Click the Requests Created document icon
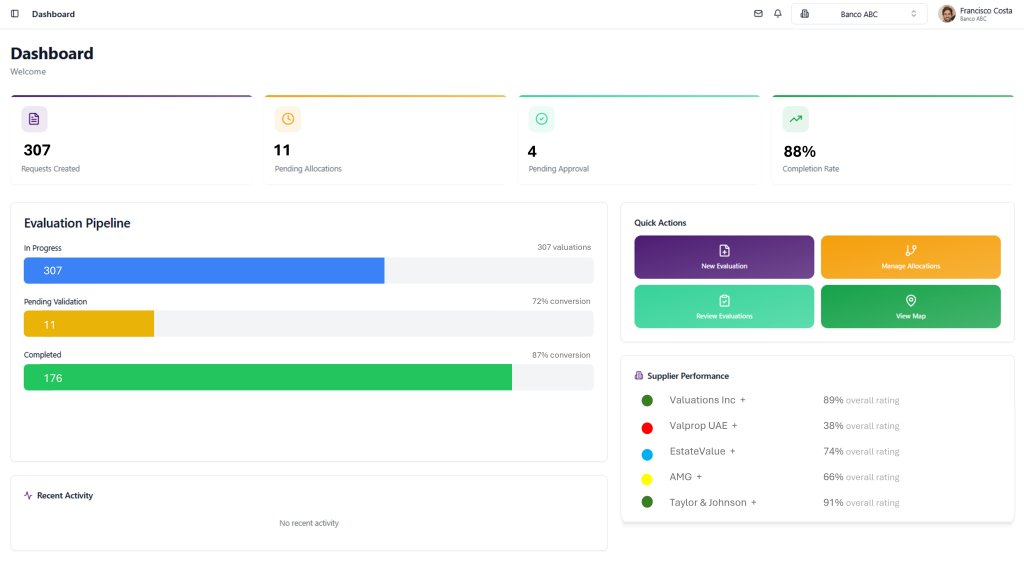The width and height of the screenshot is (1024, 565). tap(34, 119)
